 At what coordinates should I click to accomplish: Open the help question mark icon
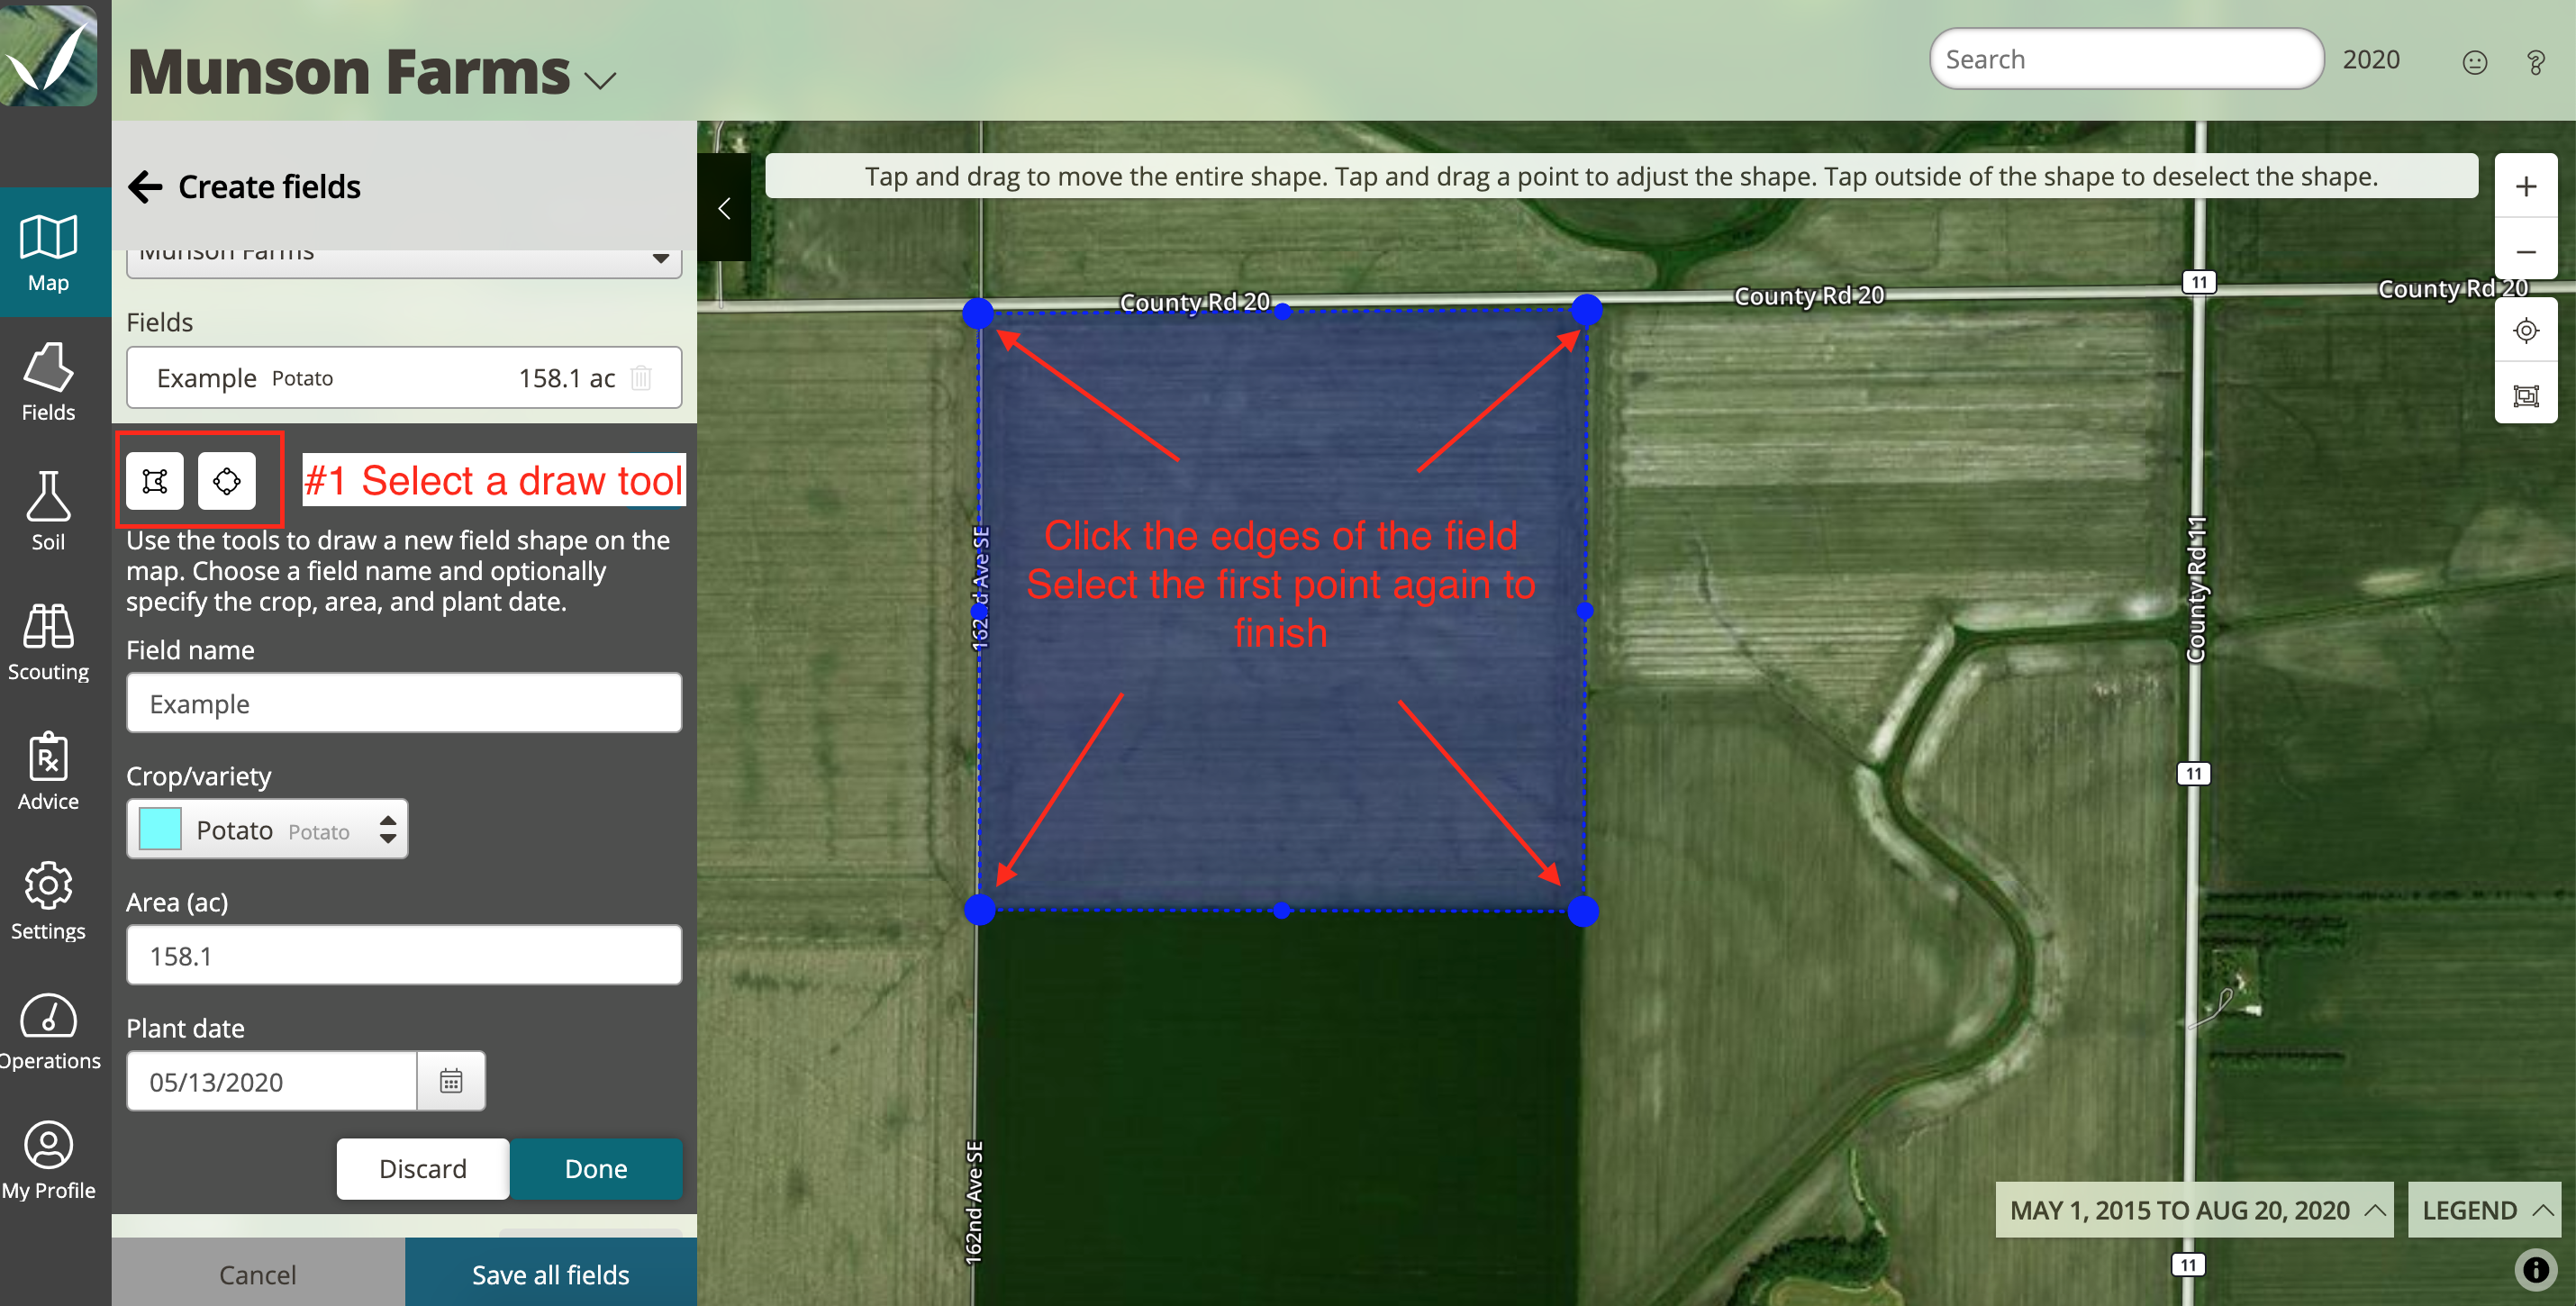[x=2535, y=62]
